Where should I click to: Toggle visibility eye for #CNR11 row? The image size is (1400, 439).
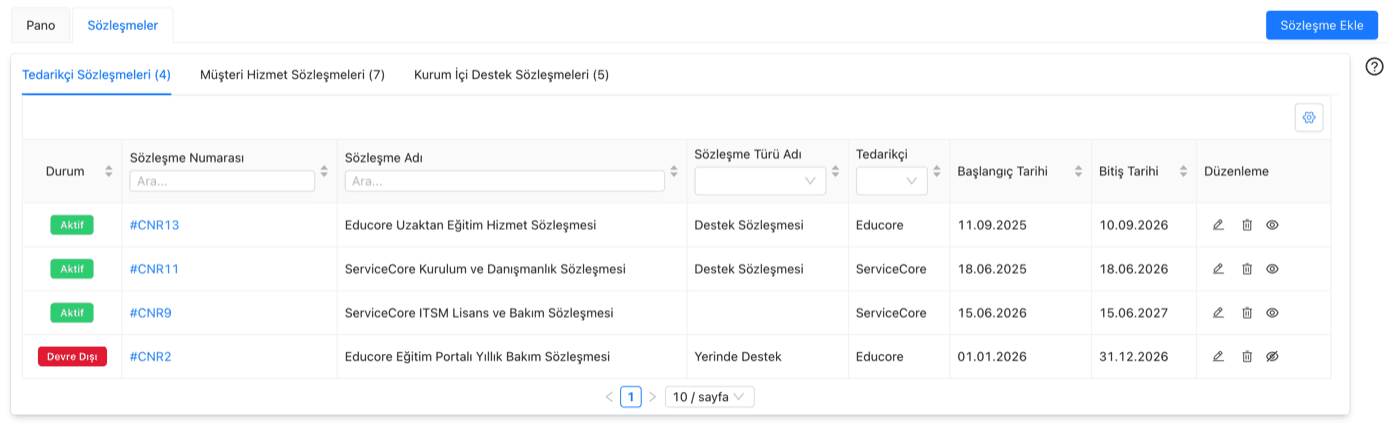(1273, 269)
